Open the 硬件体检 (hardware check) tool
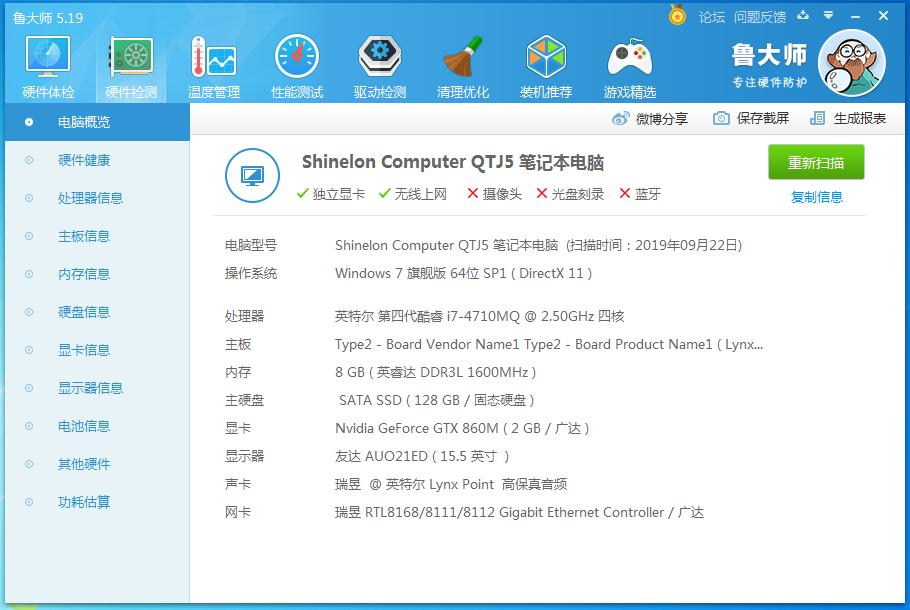The height and width of the screenshot is (610, 910). pos(47,65)
